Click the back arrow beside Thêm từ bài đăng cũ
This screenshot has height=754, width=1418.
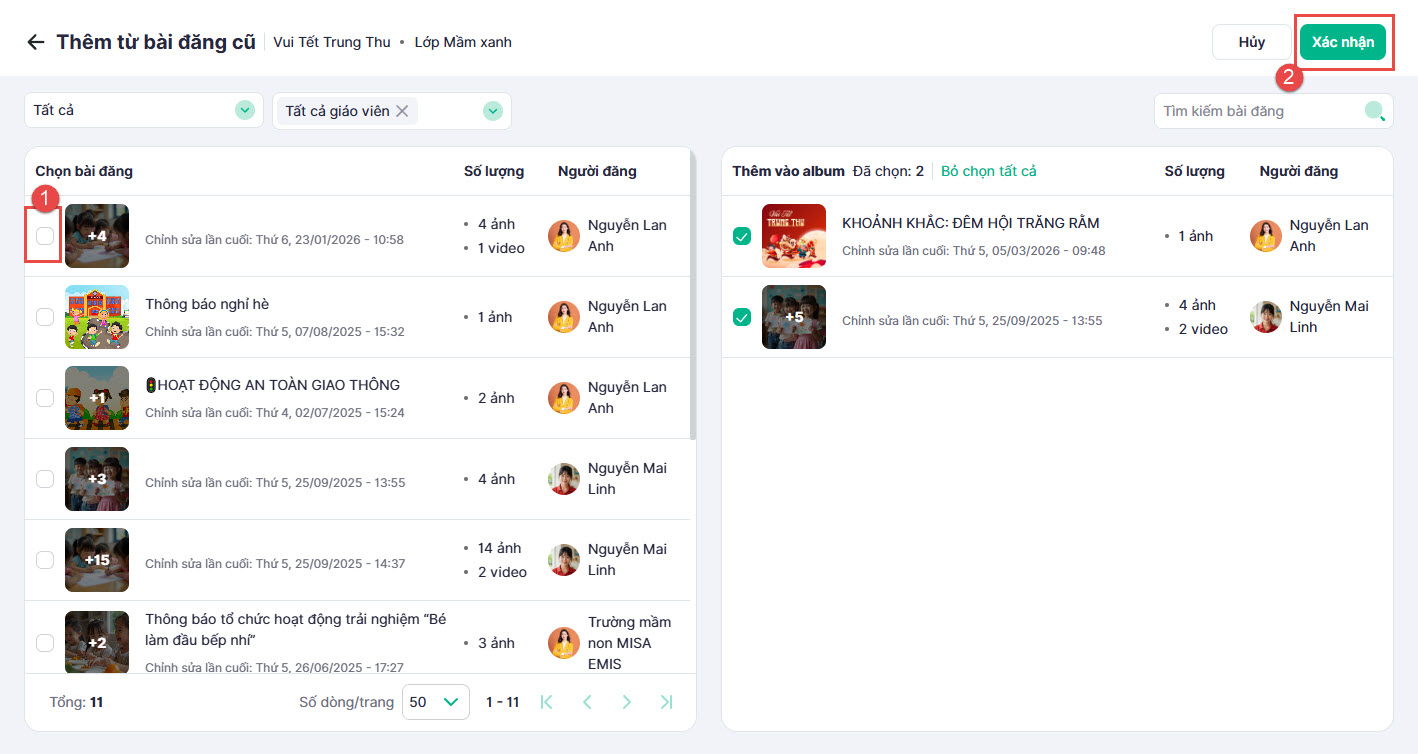36,42
